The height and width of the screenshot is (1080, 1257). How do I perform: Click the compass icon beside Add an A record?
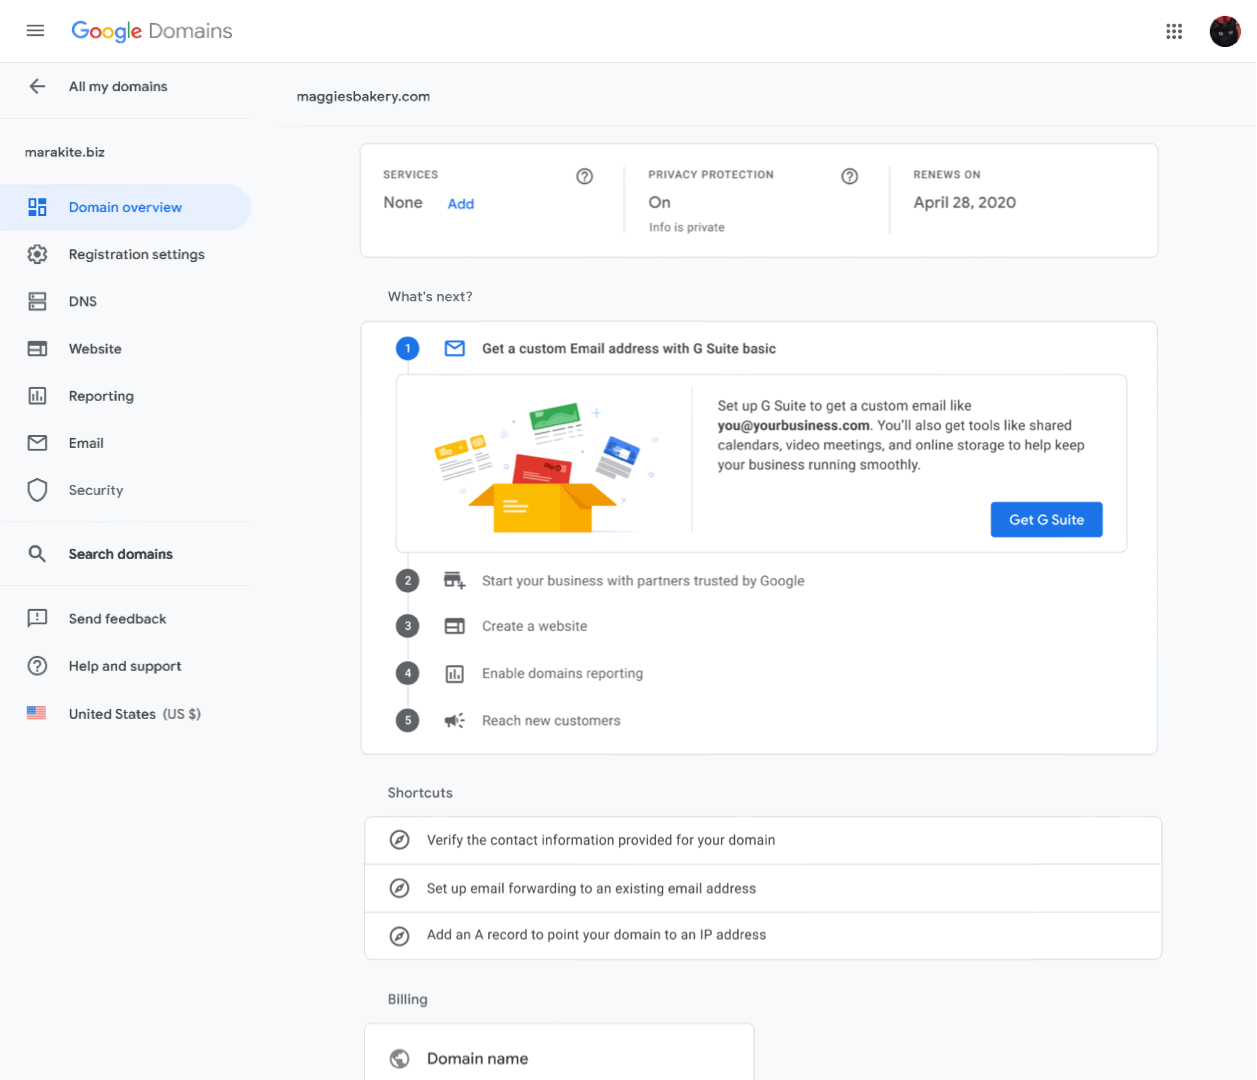(399, 935)
